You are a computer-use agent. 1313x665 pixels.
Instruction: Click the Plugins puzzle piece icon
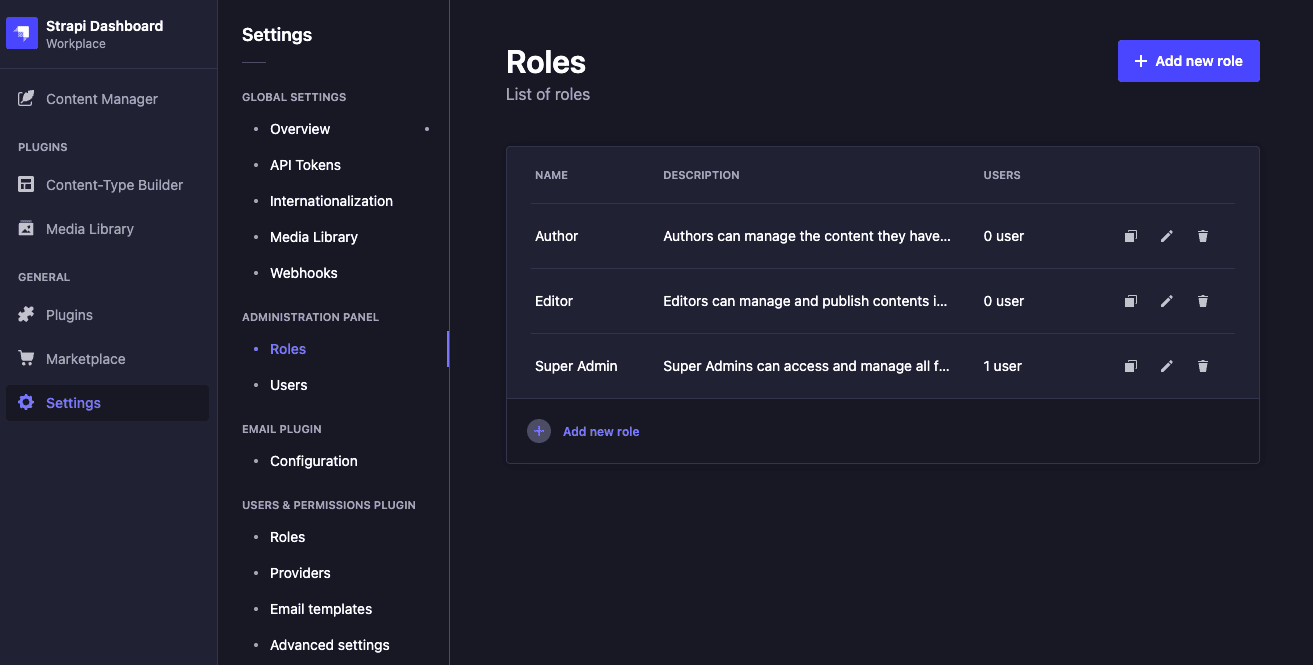click(26, 315)
